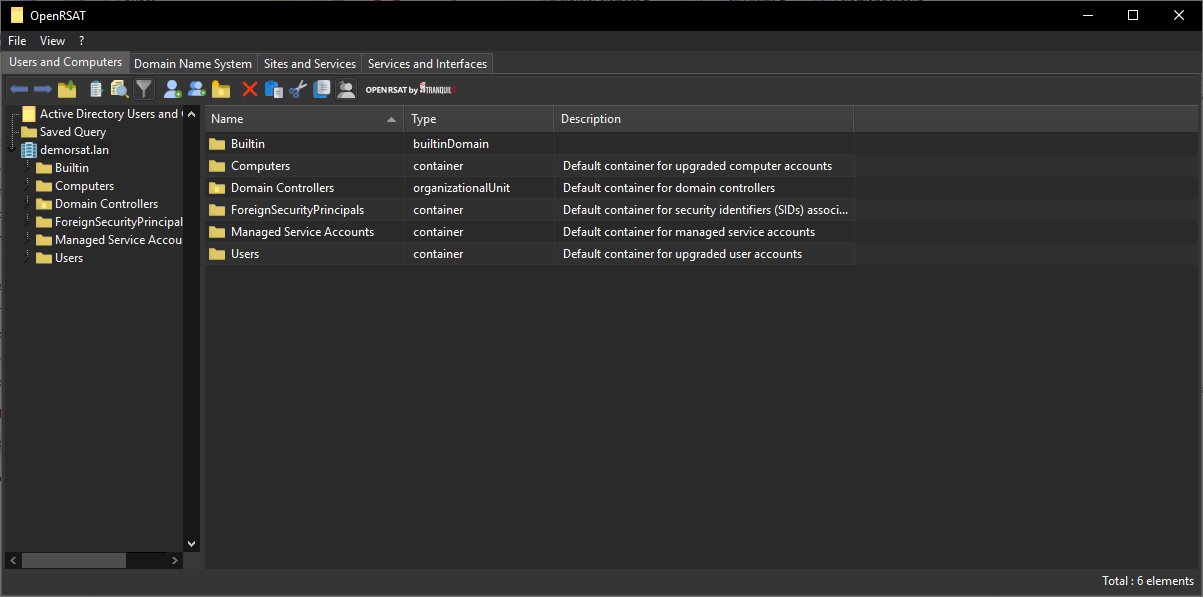Click the new folder icon with star
Screen dimensions: 1203x597
tap(221, 90)
